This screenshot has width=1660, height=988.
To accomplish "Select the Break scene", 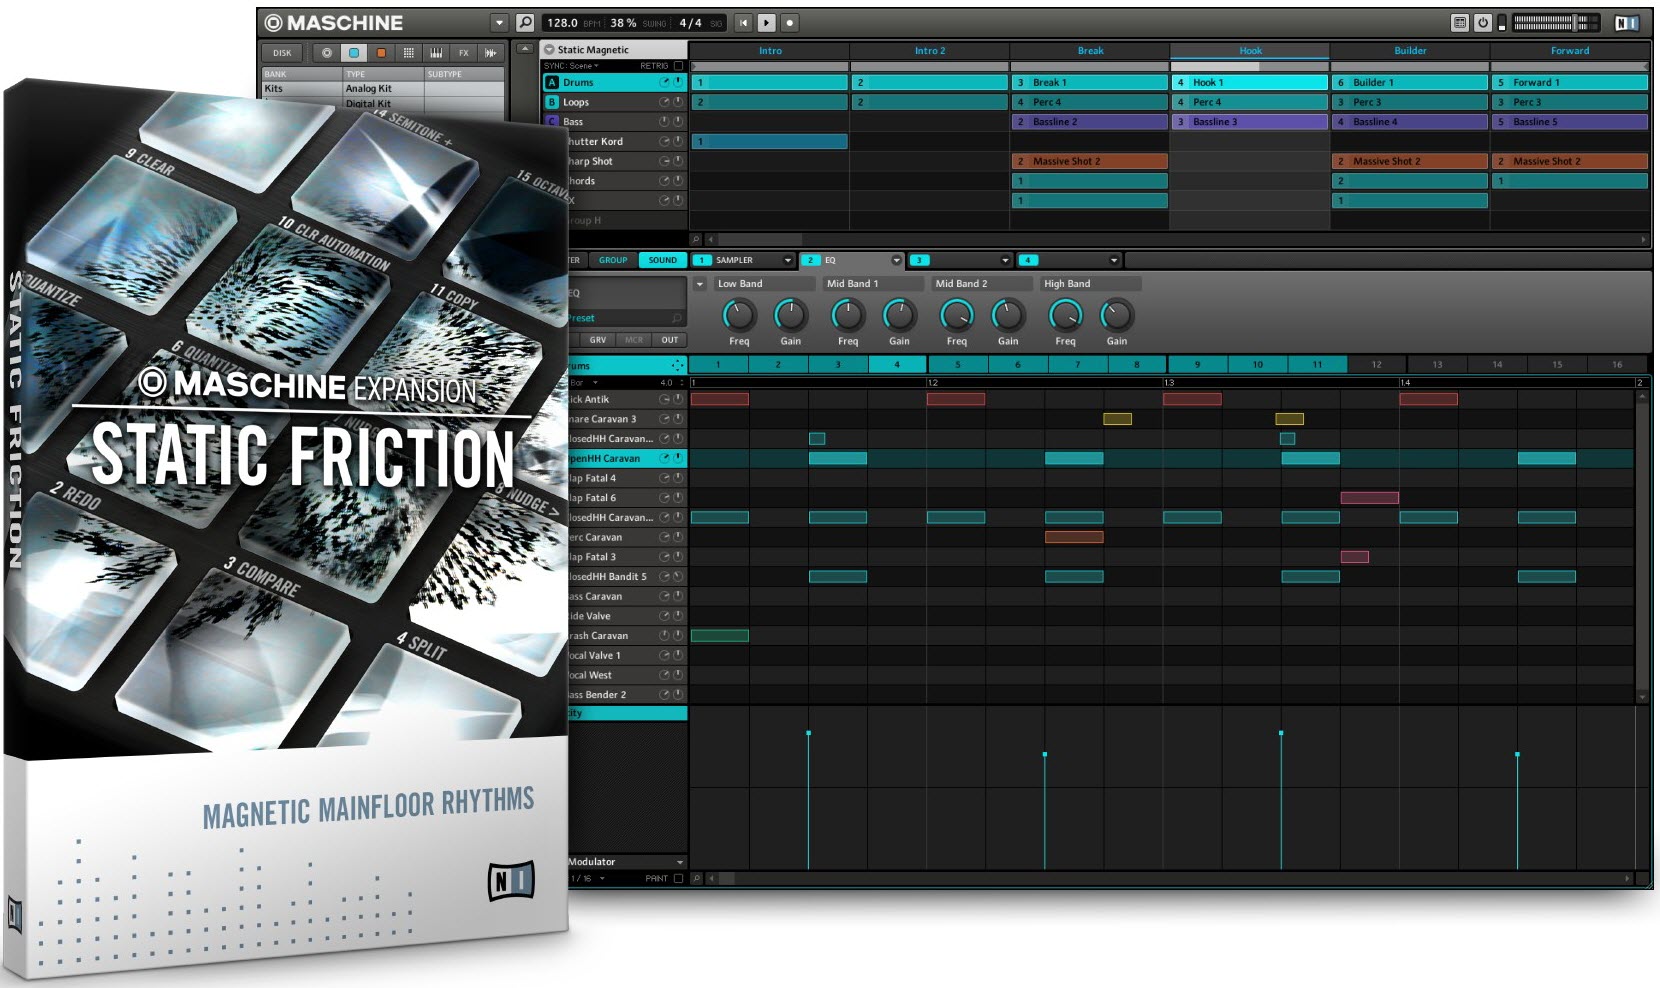I will pos(1090,51).
